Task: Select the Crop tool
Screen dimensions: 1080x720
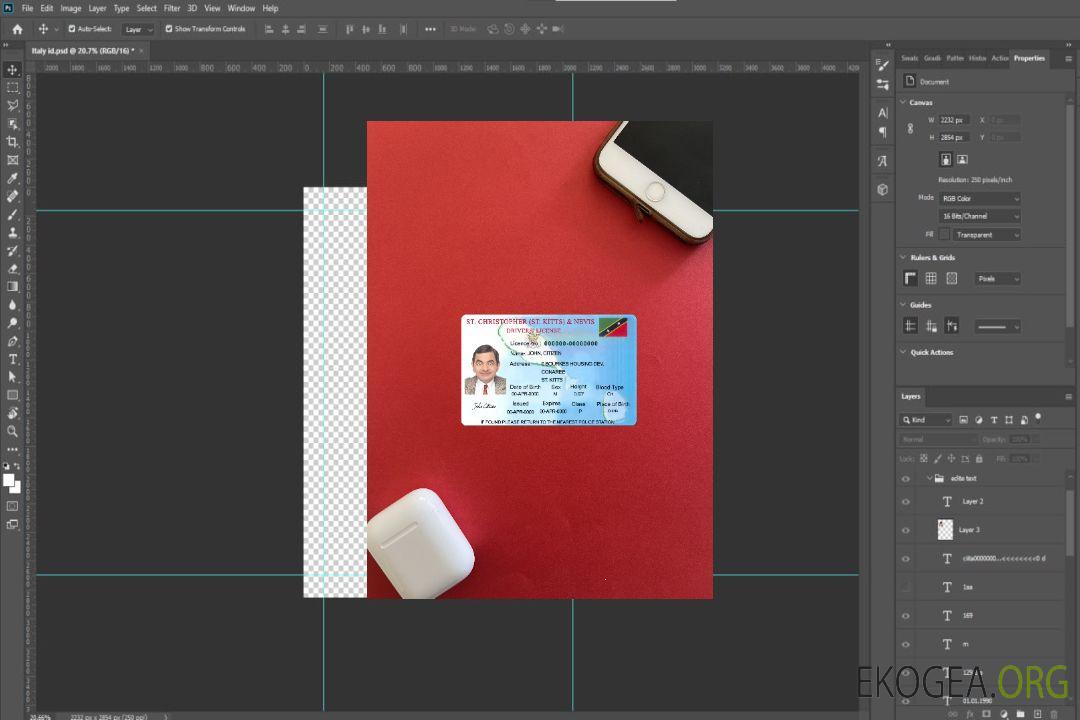Action: 13,142
